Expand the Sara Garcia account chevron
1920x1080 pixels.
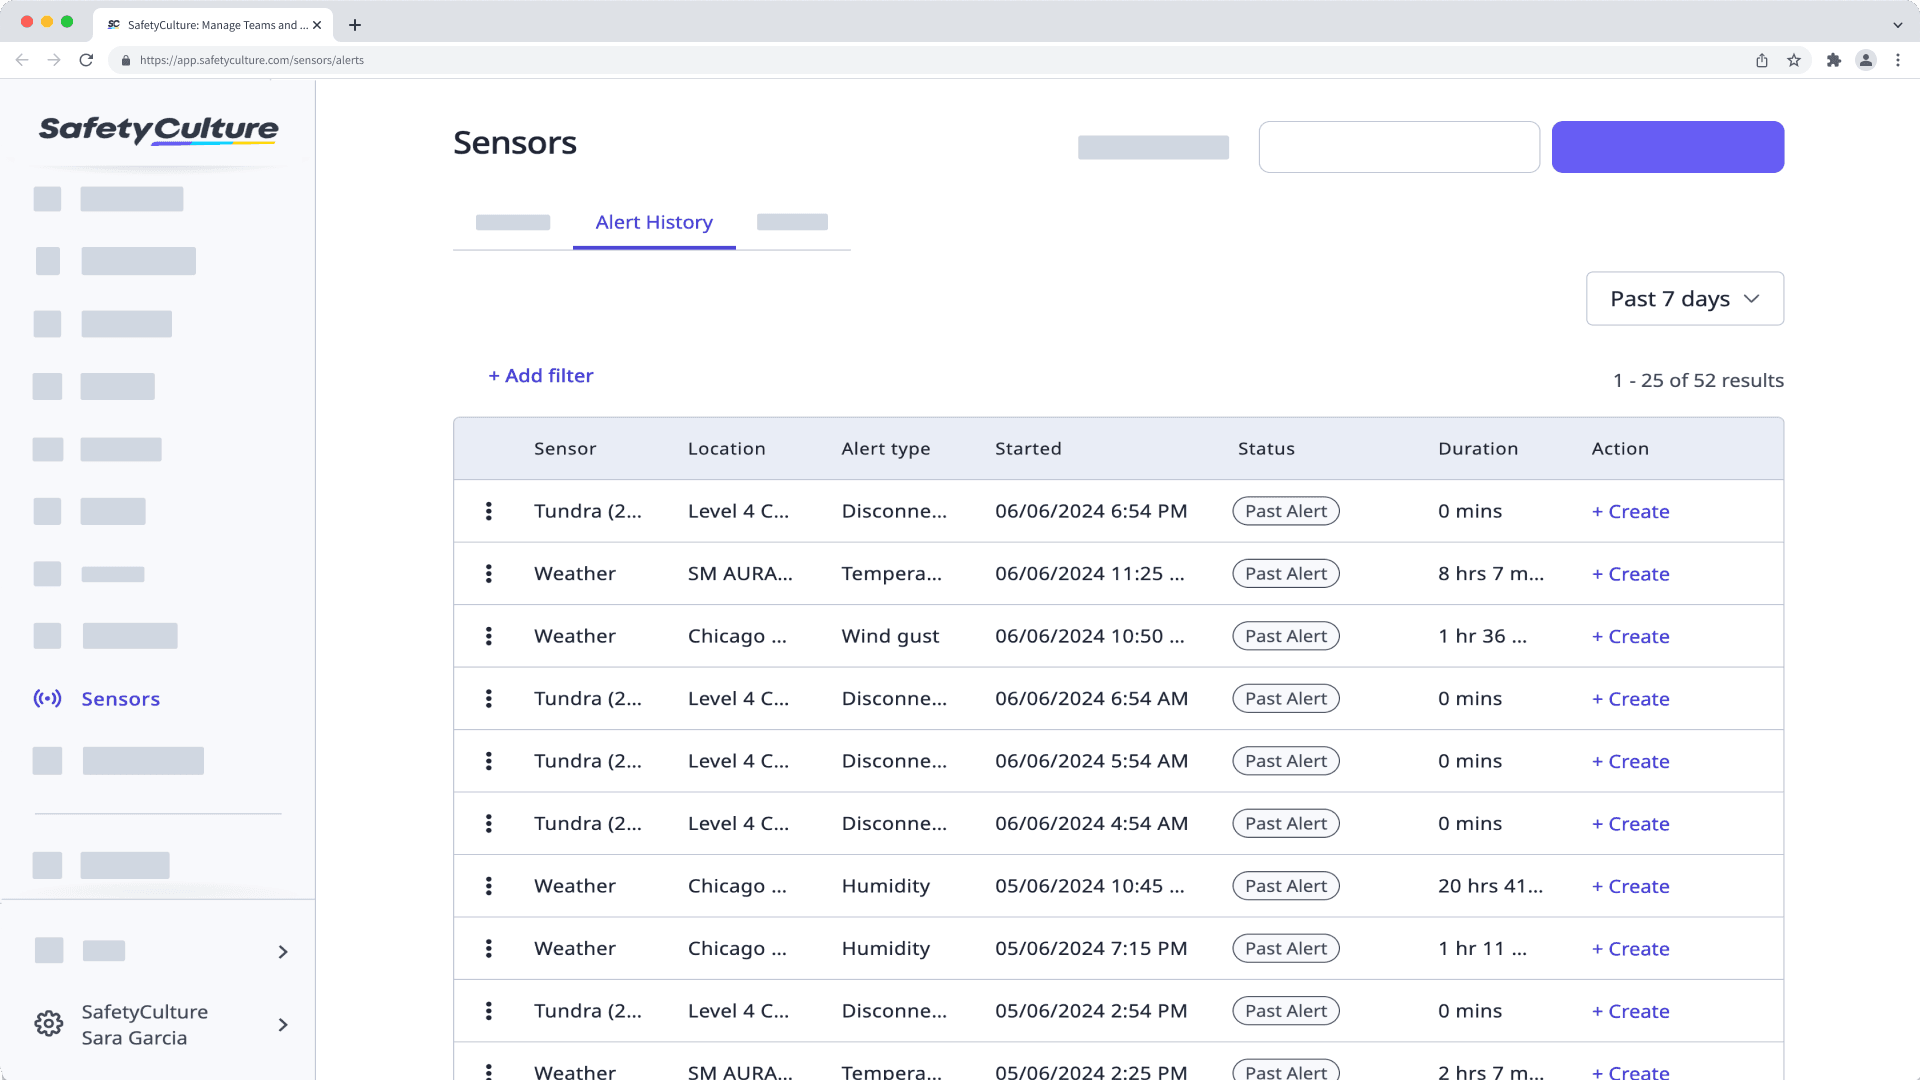click(x=282, y=1025)
